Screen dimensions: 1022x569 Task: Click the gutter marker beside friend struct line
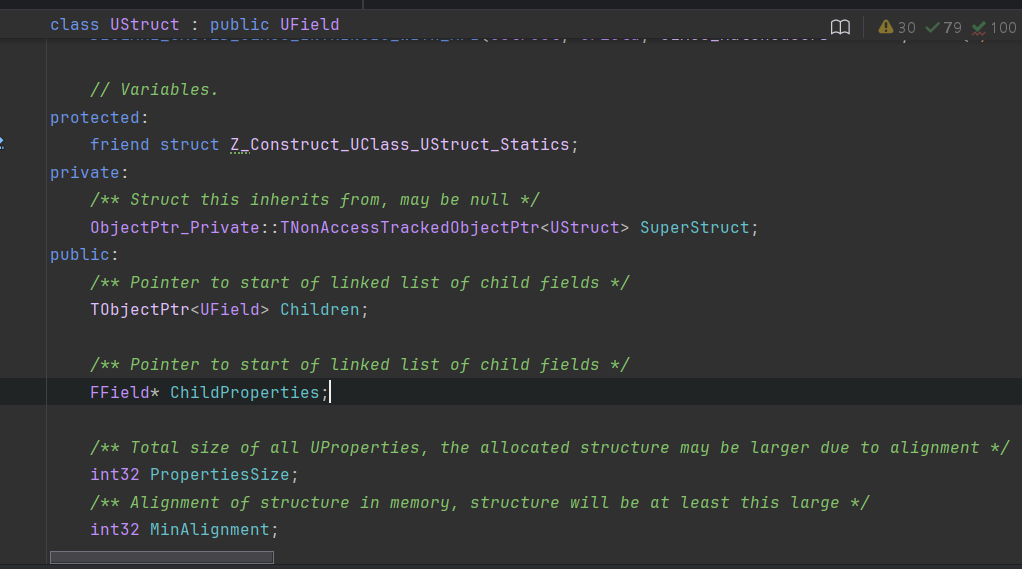[2, 143]
